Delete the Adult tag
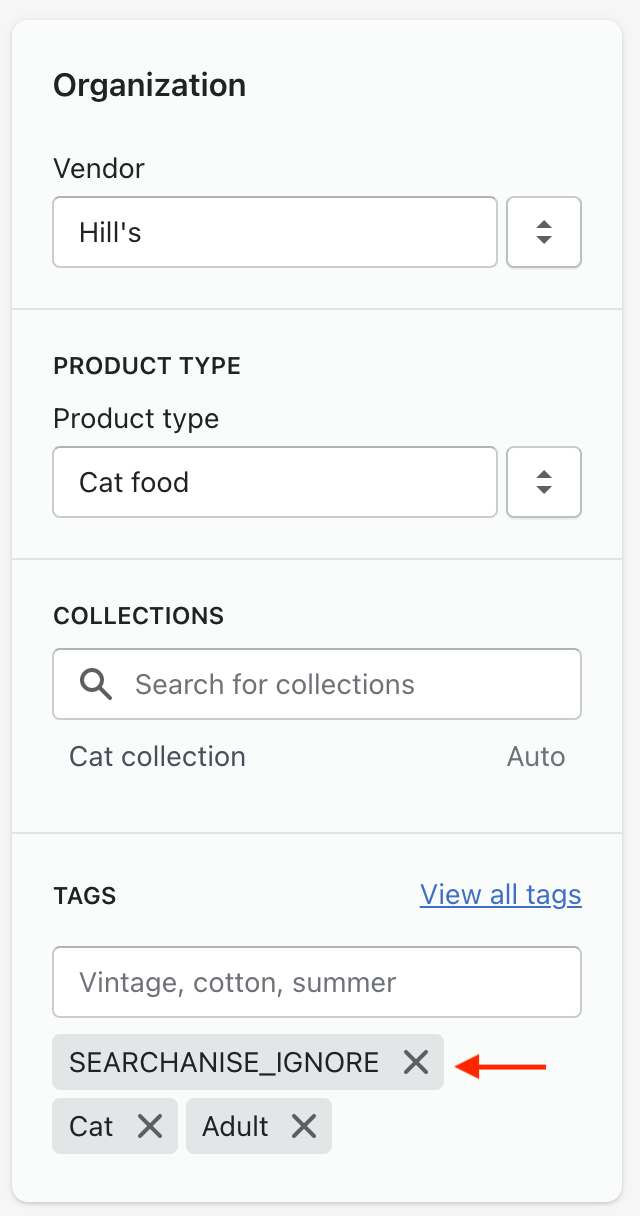The width and height of the screenshot is (640, 1216). point(304,1126)
